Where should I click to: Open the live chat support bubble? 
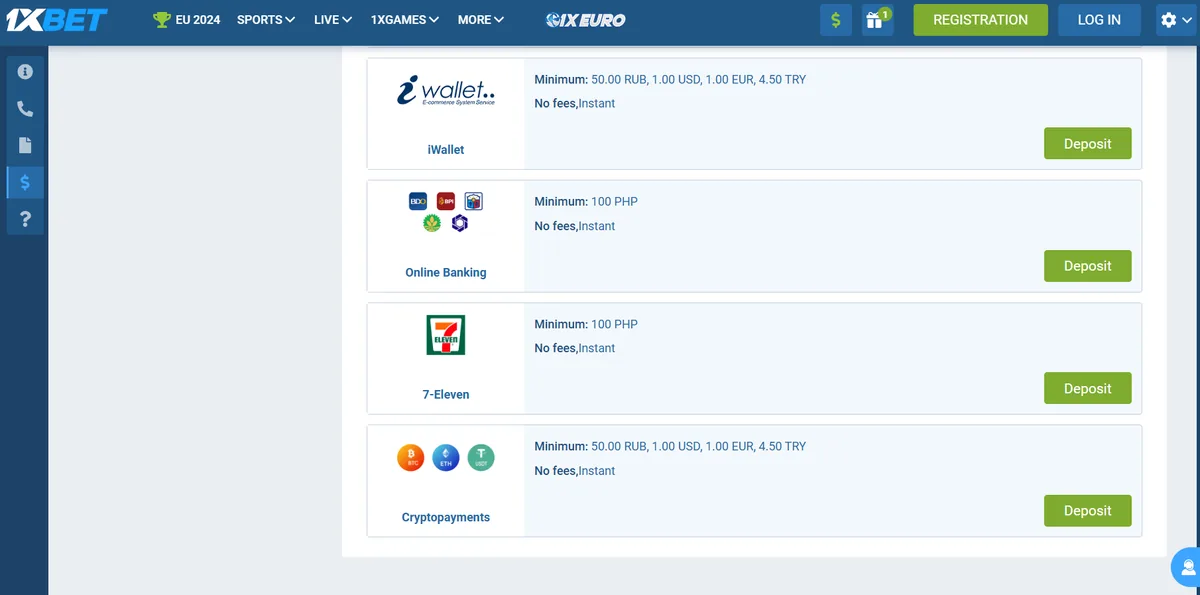click(x=1187, y=567)
